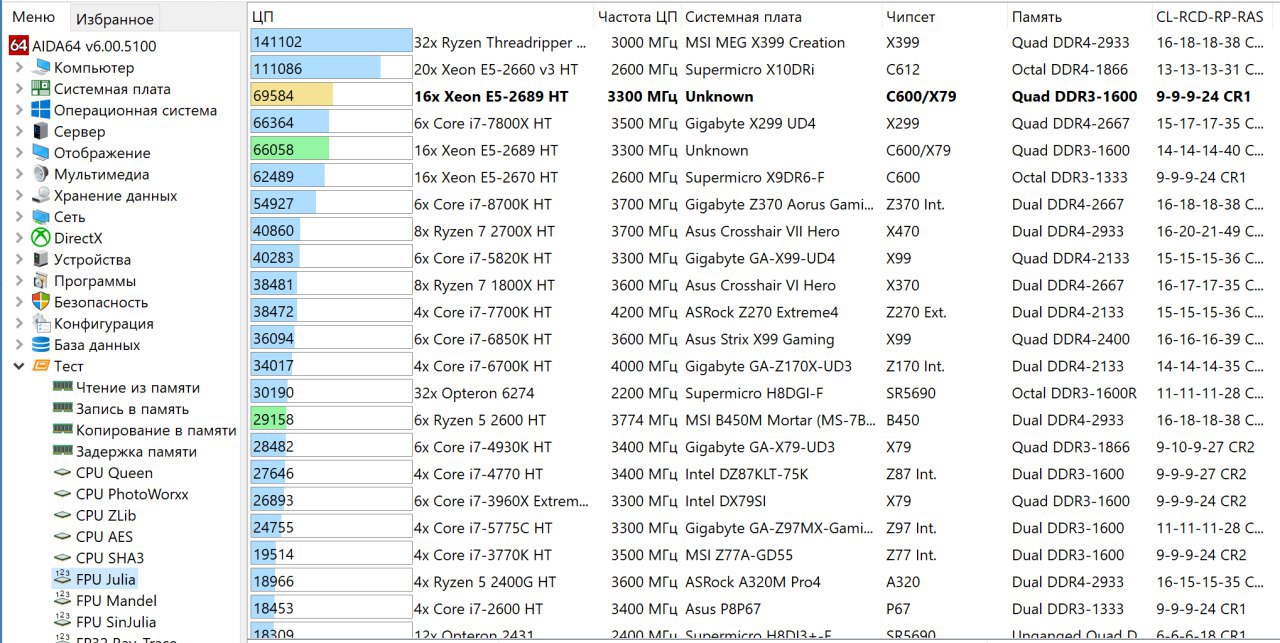Click the Хранение данных storage icon
This screenshot has width=1280, height=643.
pyautogui.click(x=40, y=196)
